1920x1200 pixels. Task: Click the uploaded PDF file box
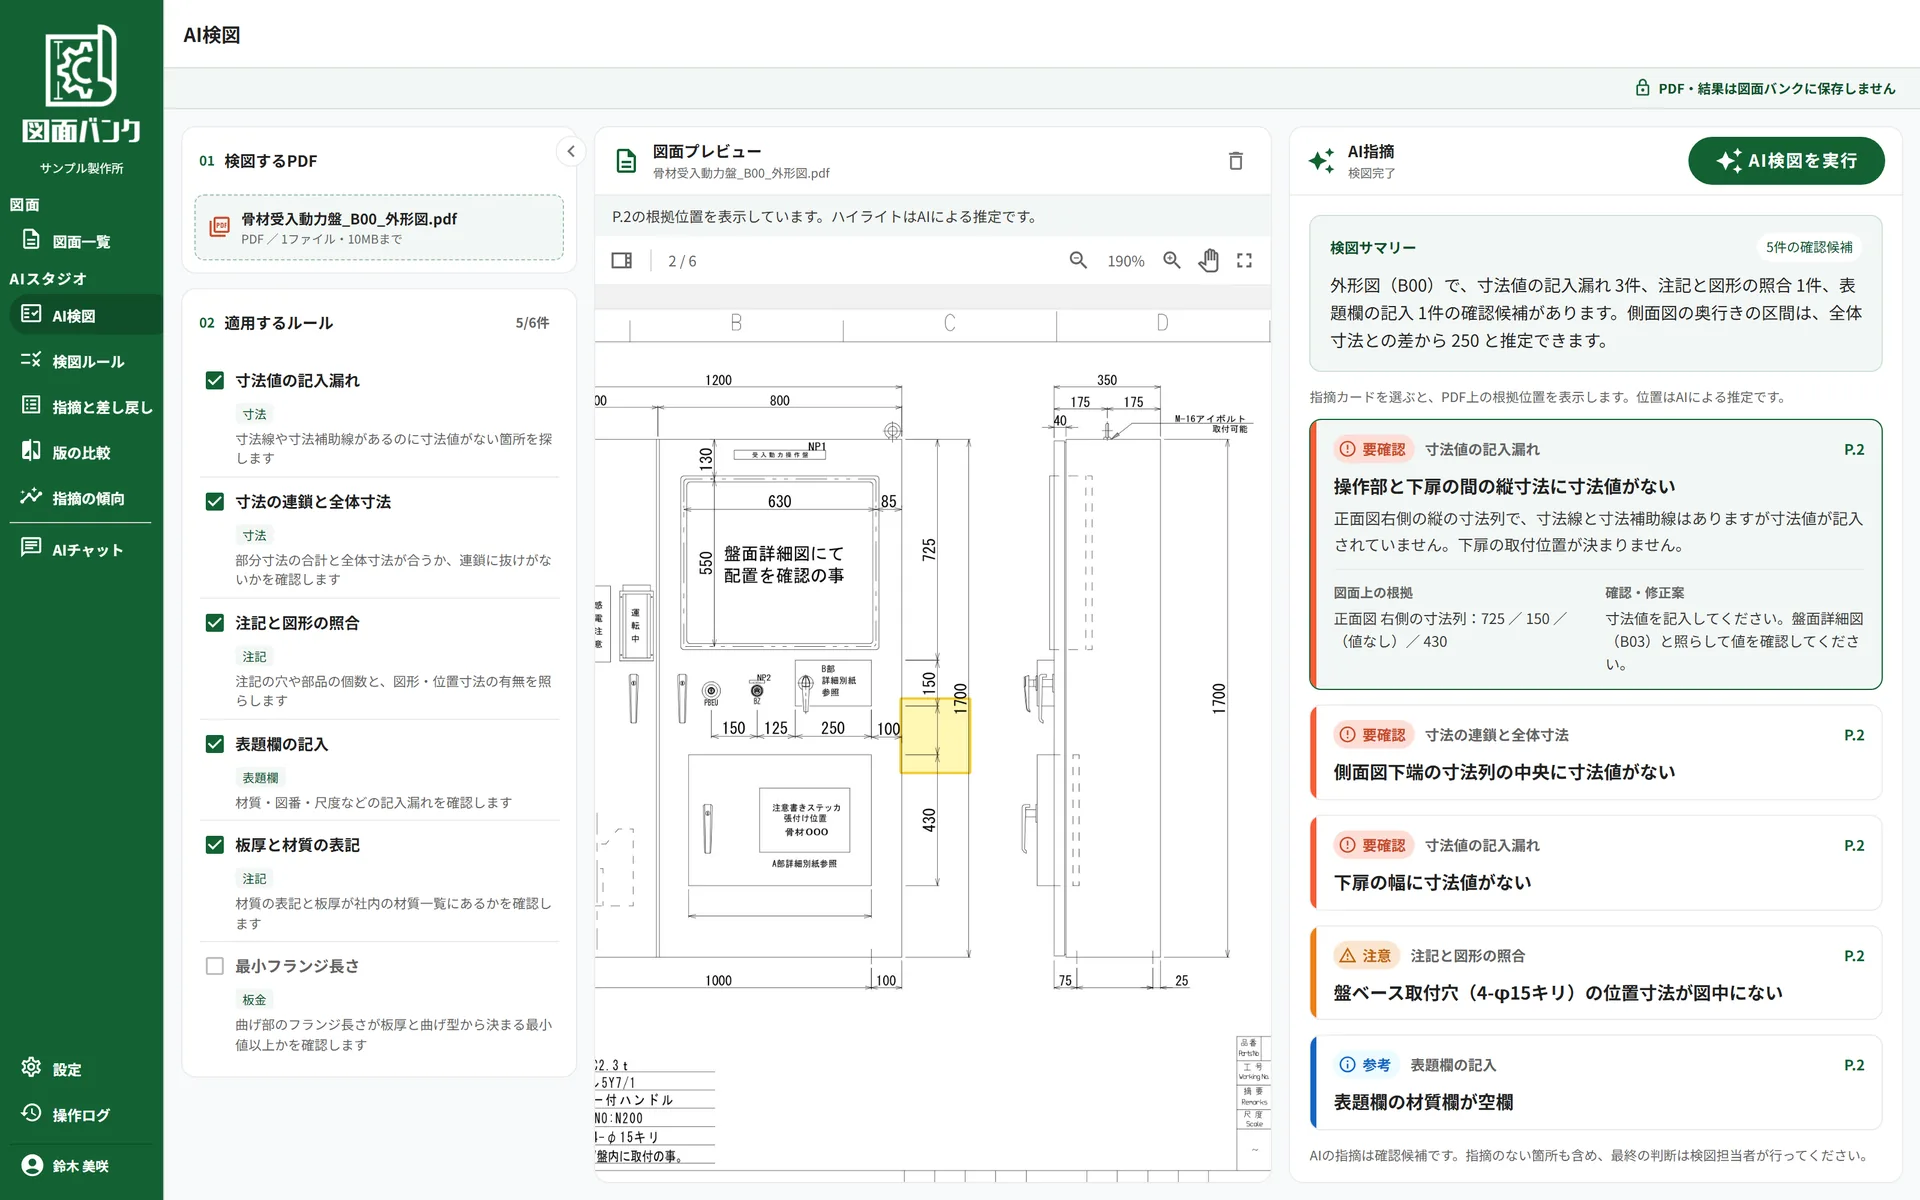(379, 228)
